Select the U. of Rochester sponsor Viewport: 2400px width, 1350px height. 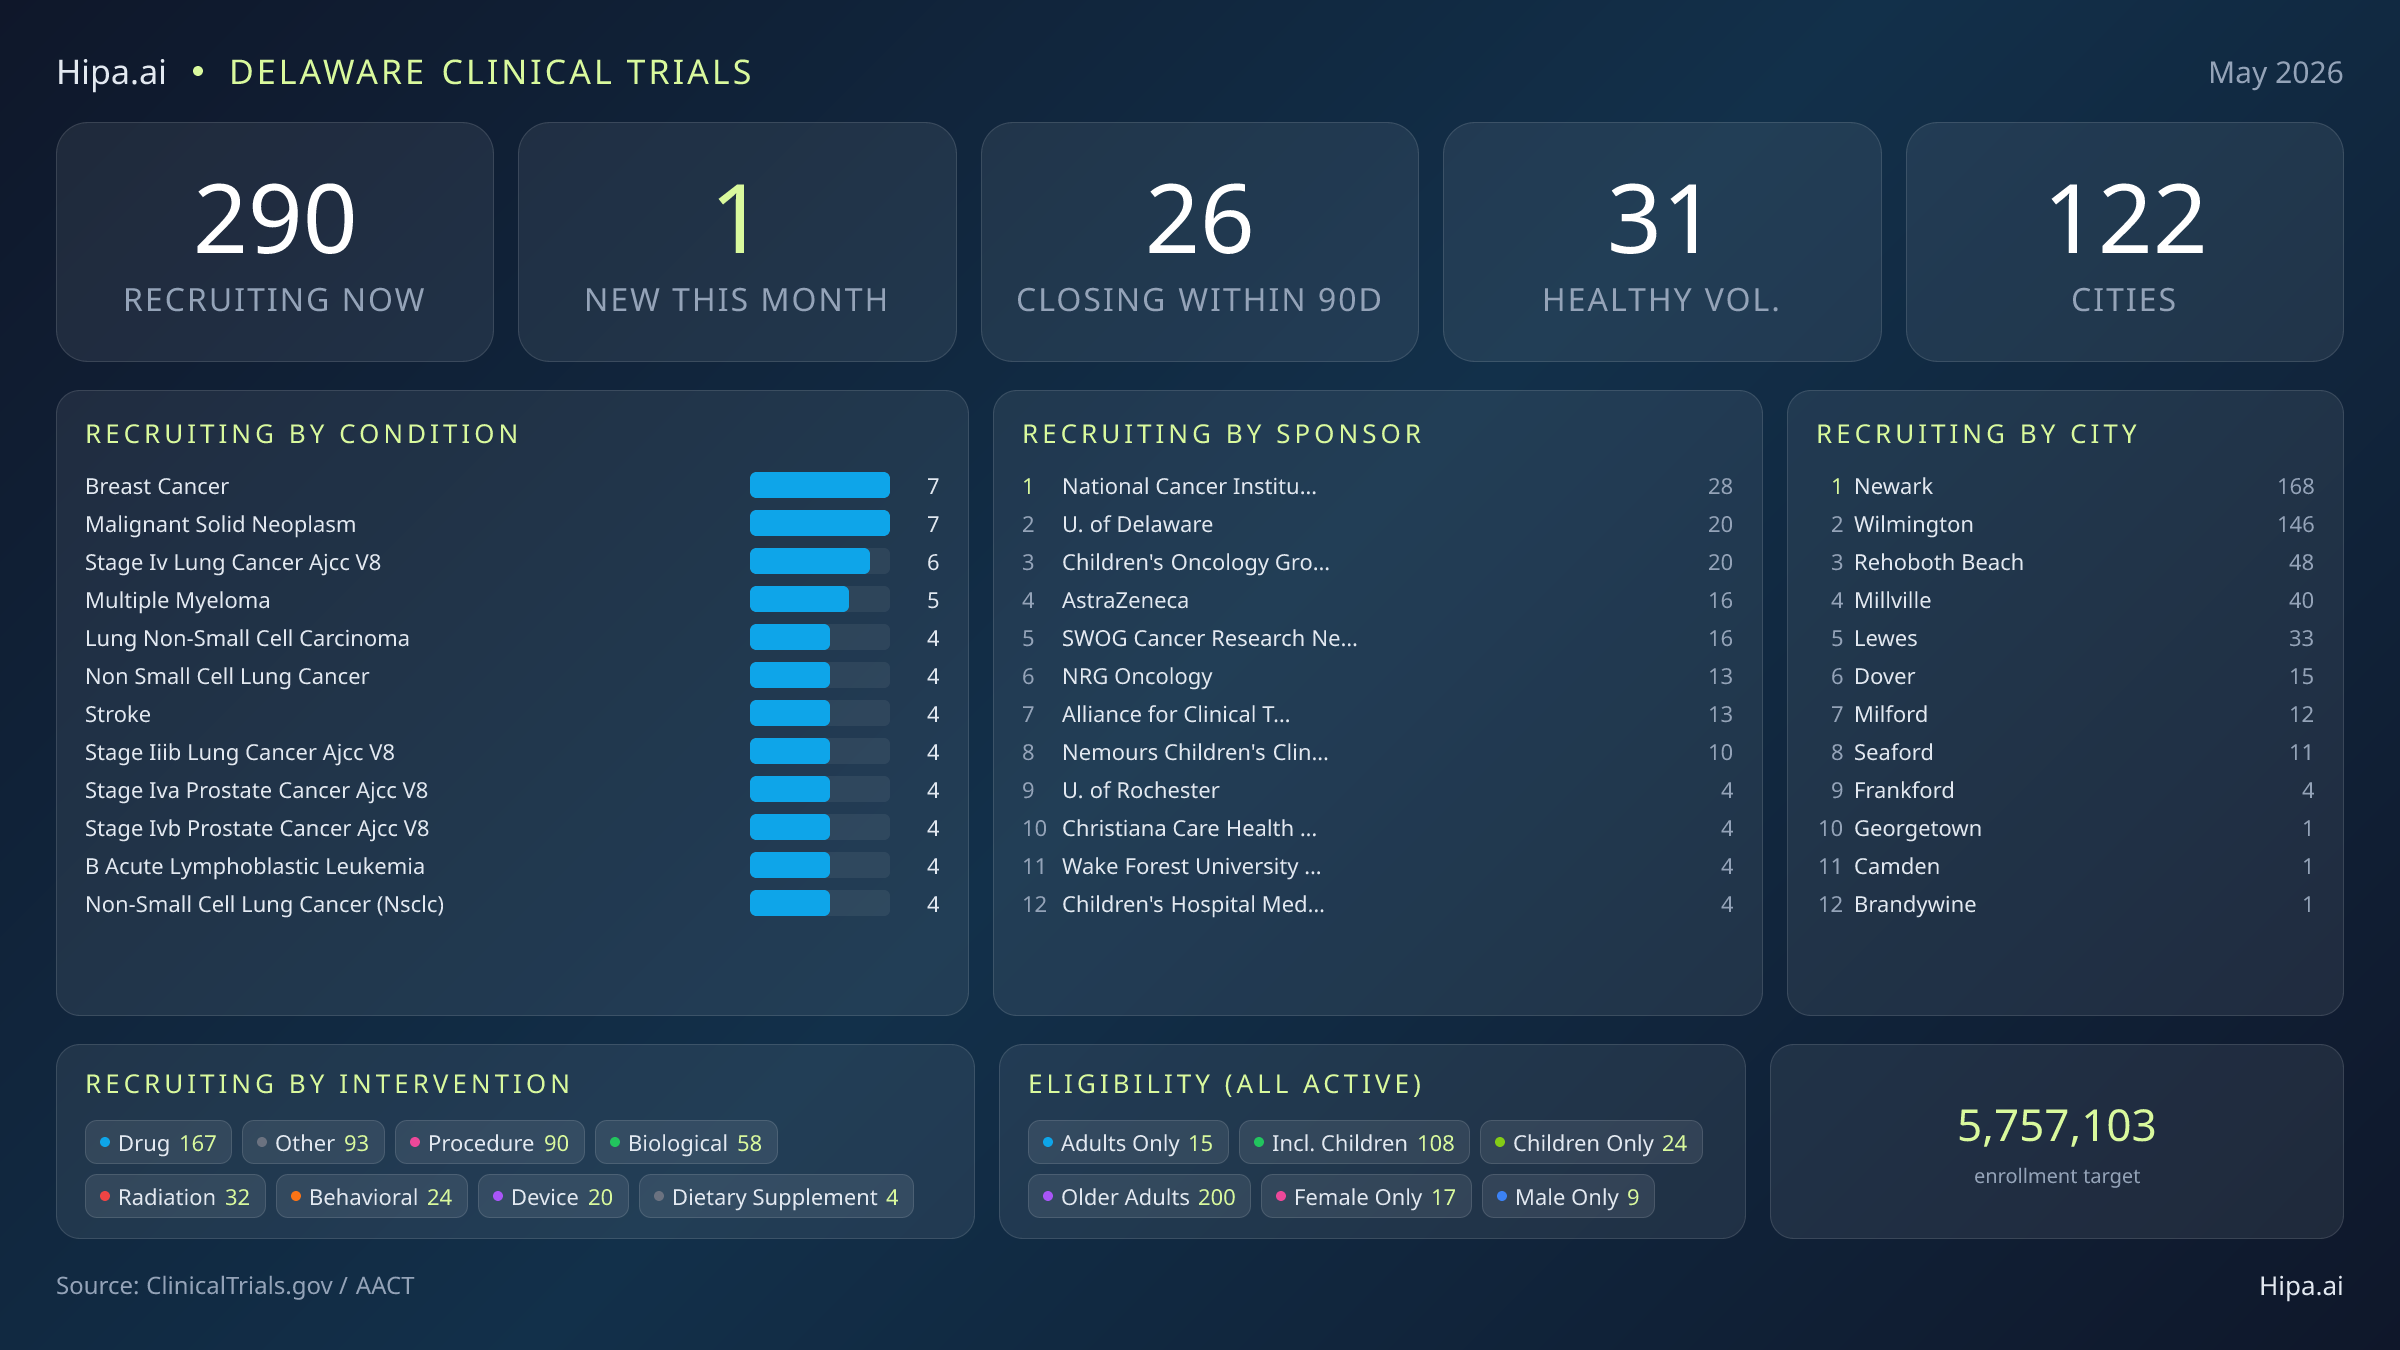(x=1377, y=790)
